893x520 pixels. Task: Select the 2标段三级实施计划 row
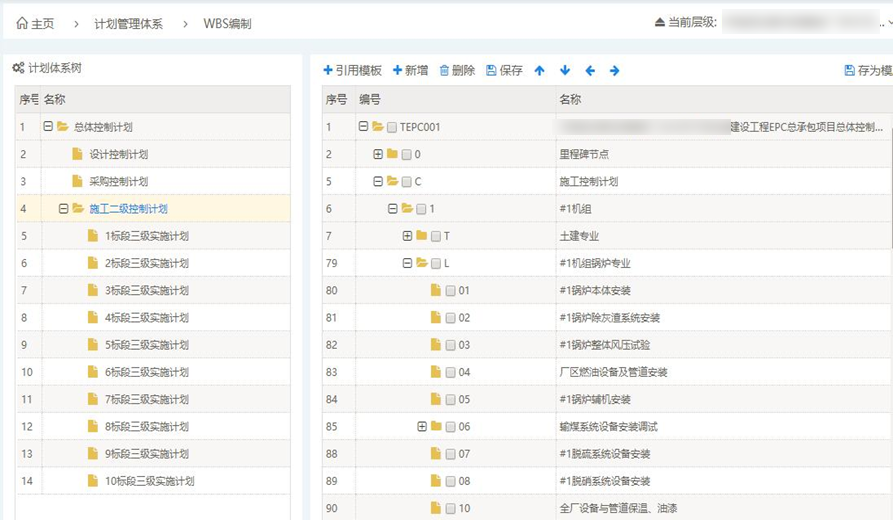pyautogui.click(x=153, y=263)
